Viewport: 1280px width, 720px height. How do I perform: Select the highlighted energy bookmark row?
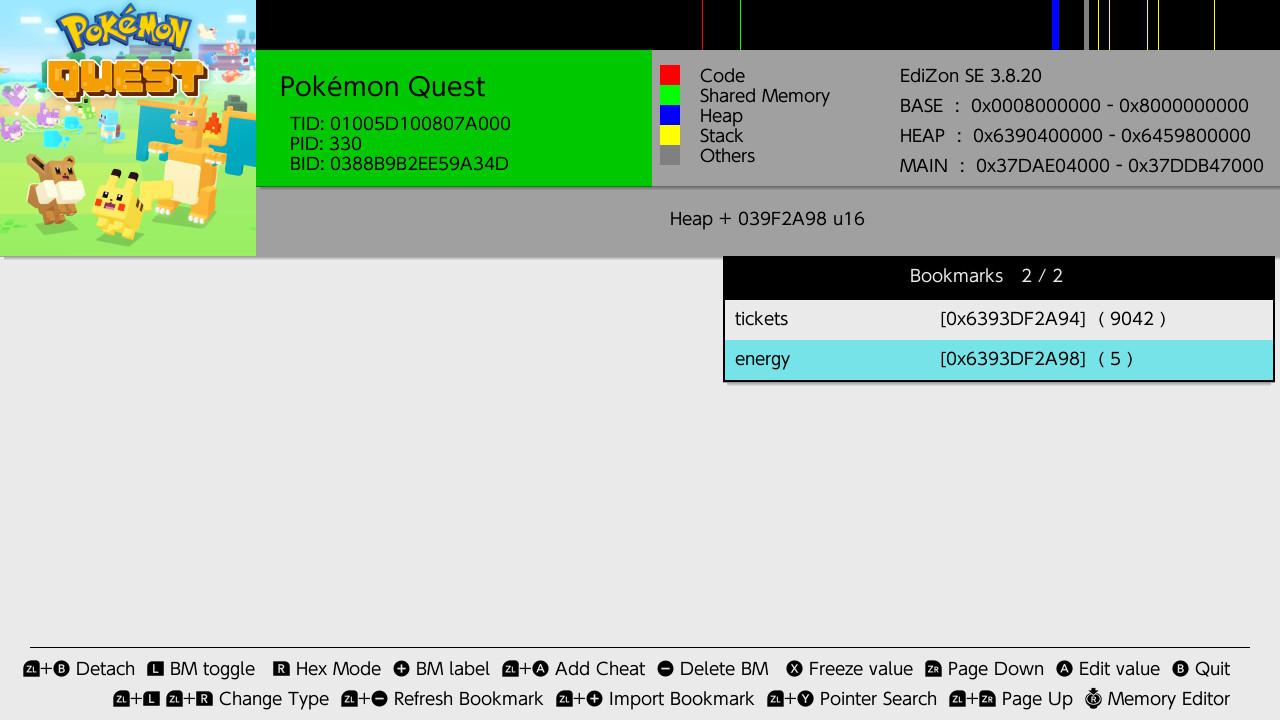(998, 359)
